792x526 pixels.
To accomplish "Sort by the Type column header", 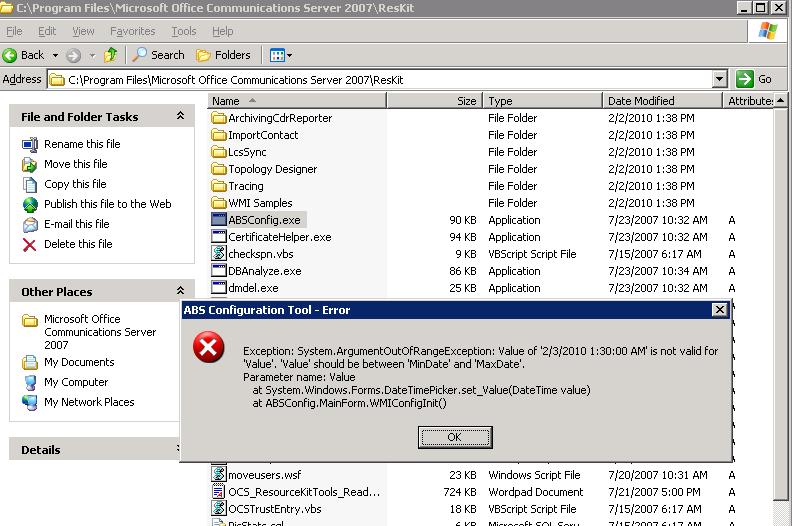I will coord(543,101).
